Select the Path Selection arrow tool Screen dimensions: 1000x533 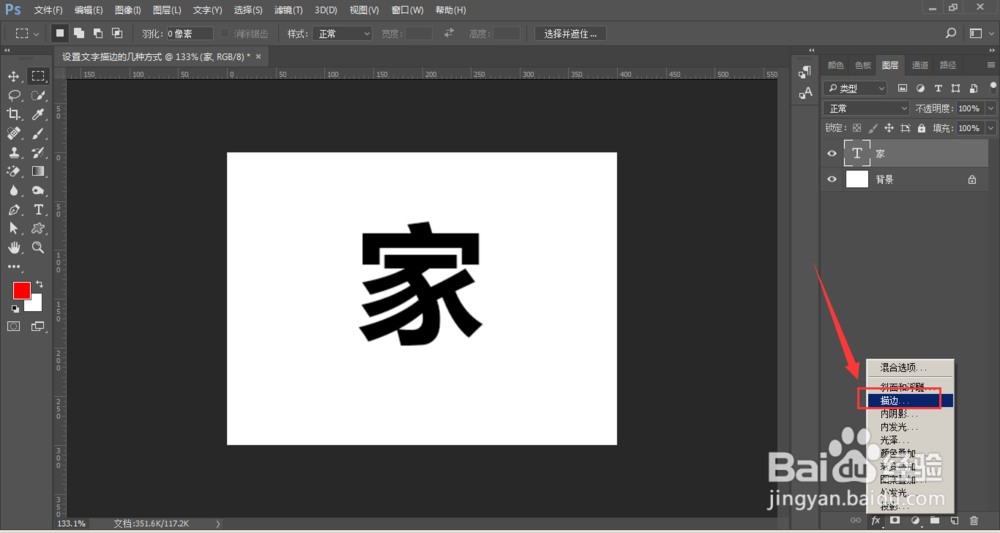pos(13,228)
